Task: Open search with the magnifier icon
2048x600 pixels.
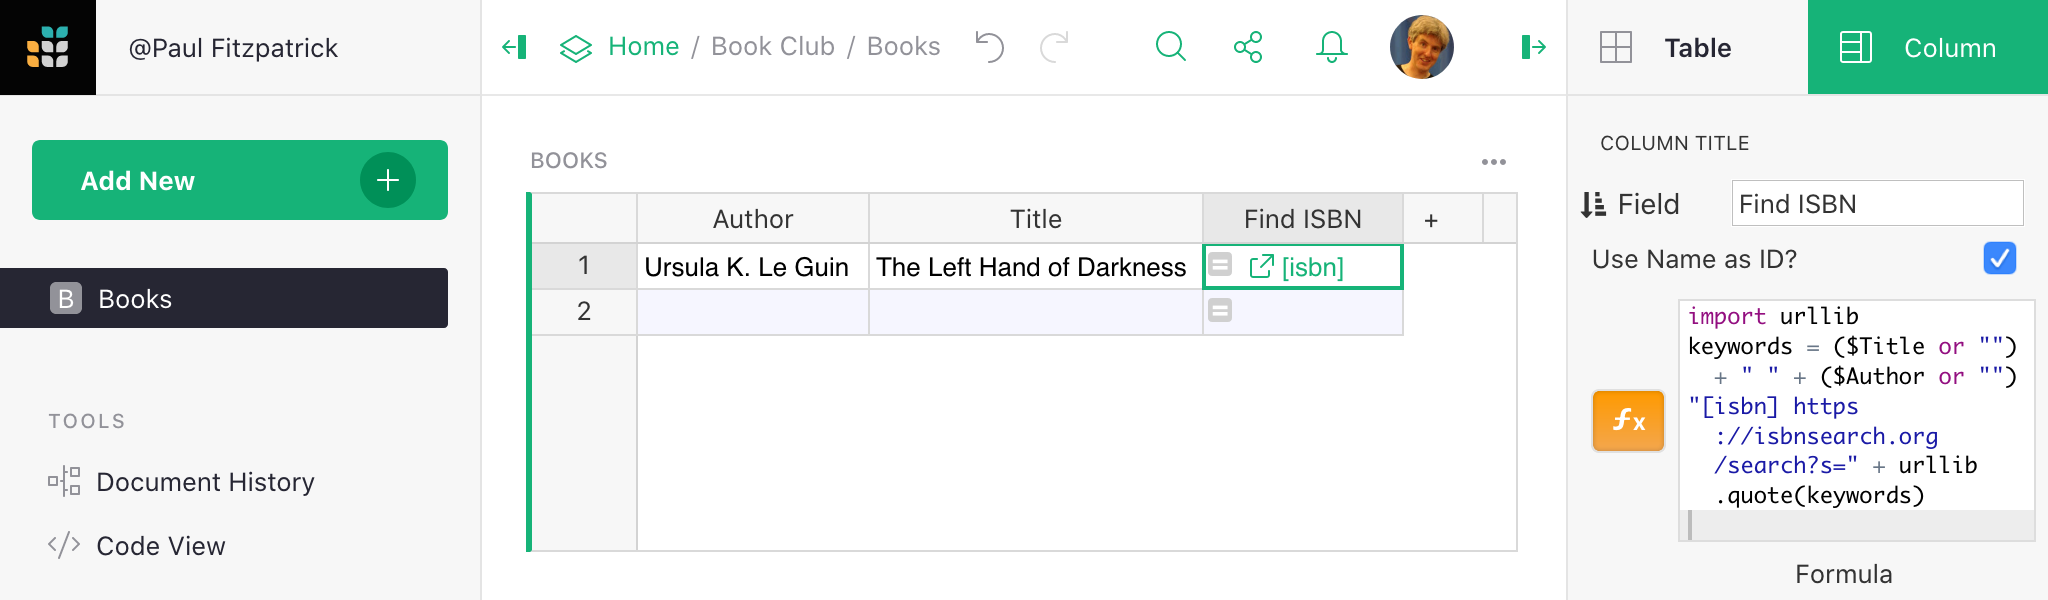Action: (x=1170, y=47)
